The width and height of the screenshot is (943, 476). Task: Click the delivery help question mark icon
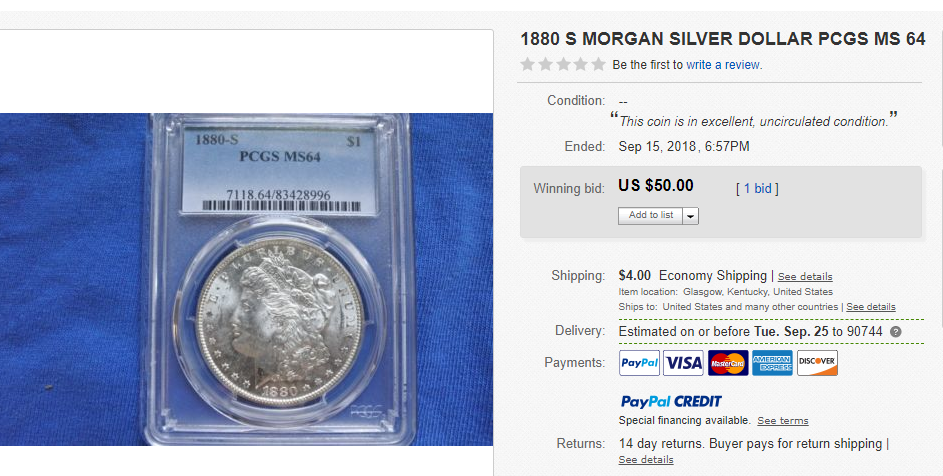pos(895,332)
